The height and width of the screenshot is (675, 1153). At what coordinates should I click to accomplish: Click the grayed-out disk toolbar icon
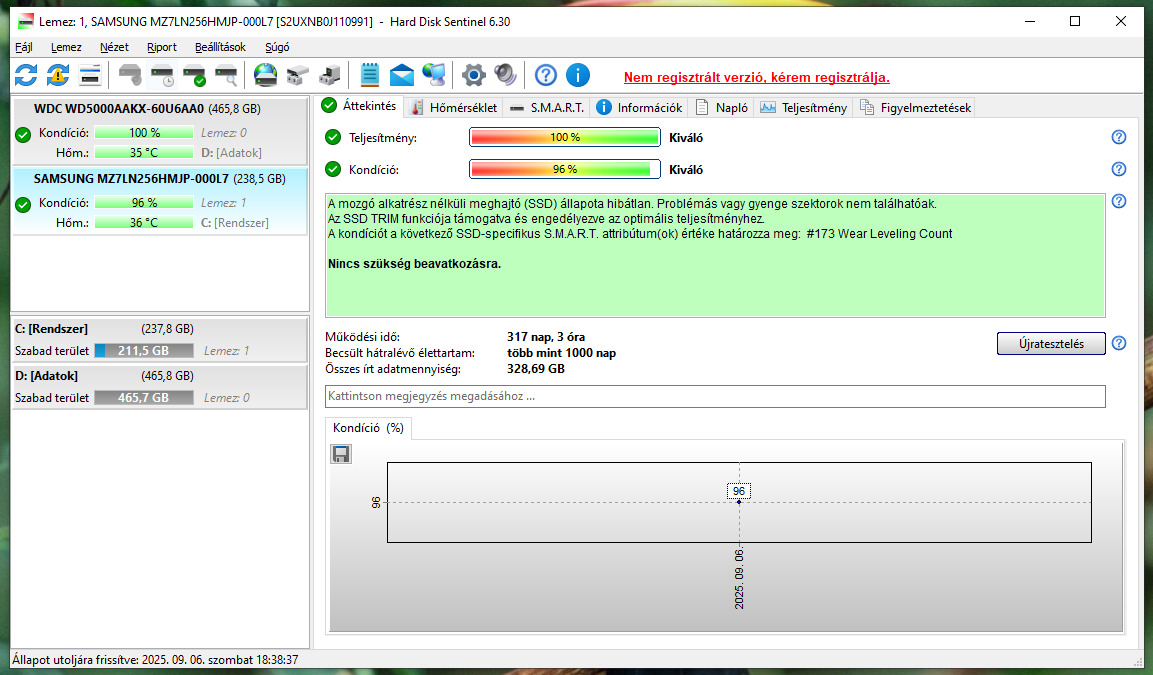pos(130,75)
